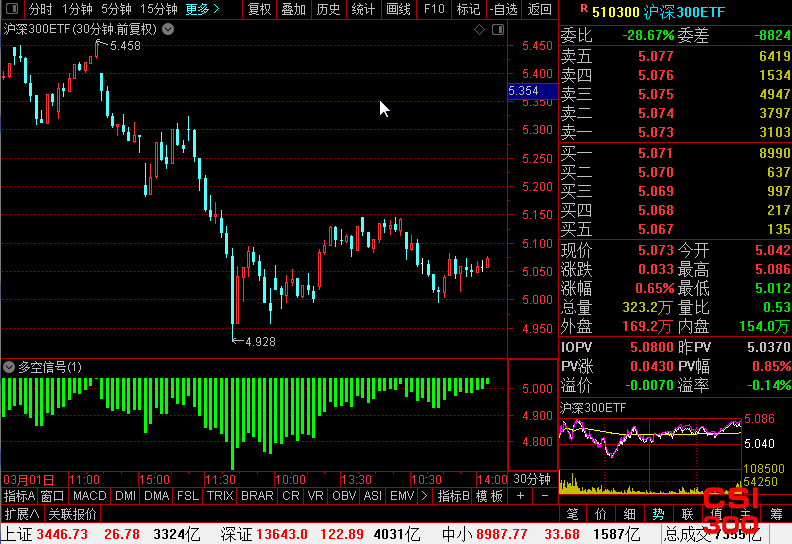Click the 标记 mark button

click(468, 9)
